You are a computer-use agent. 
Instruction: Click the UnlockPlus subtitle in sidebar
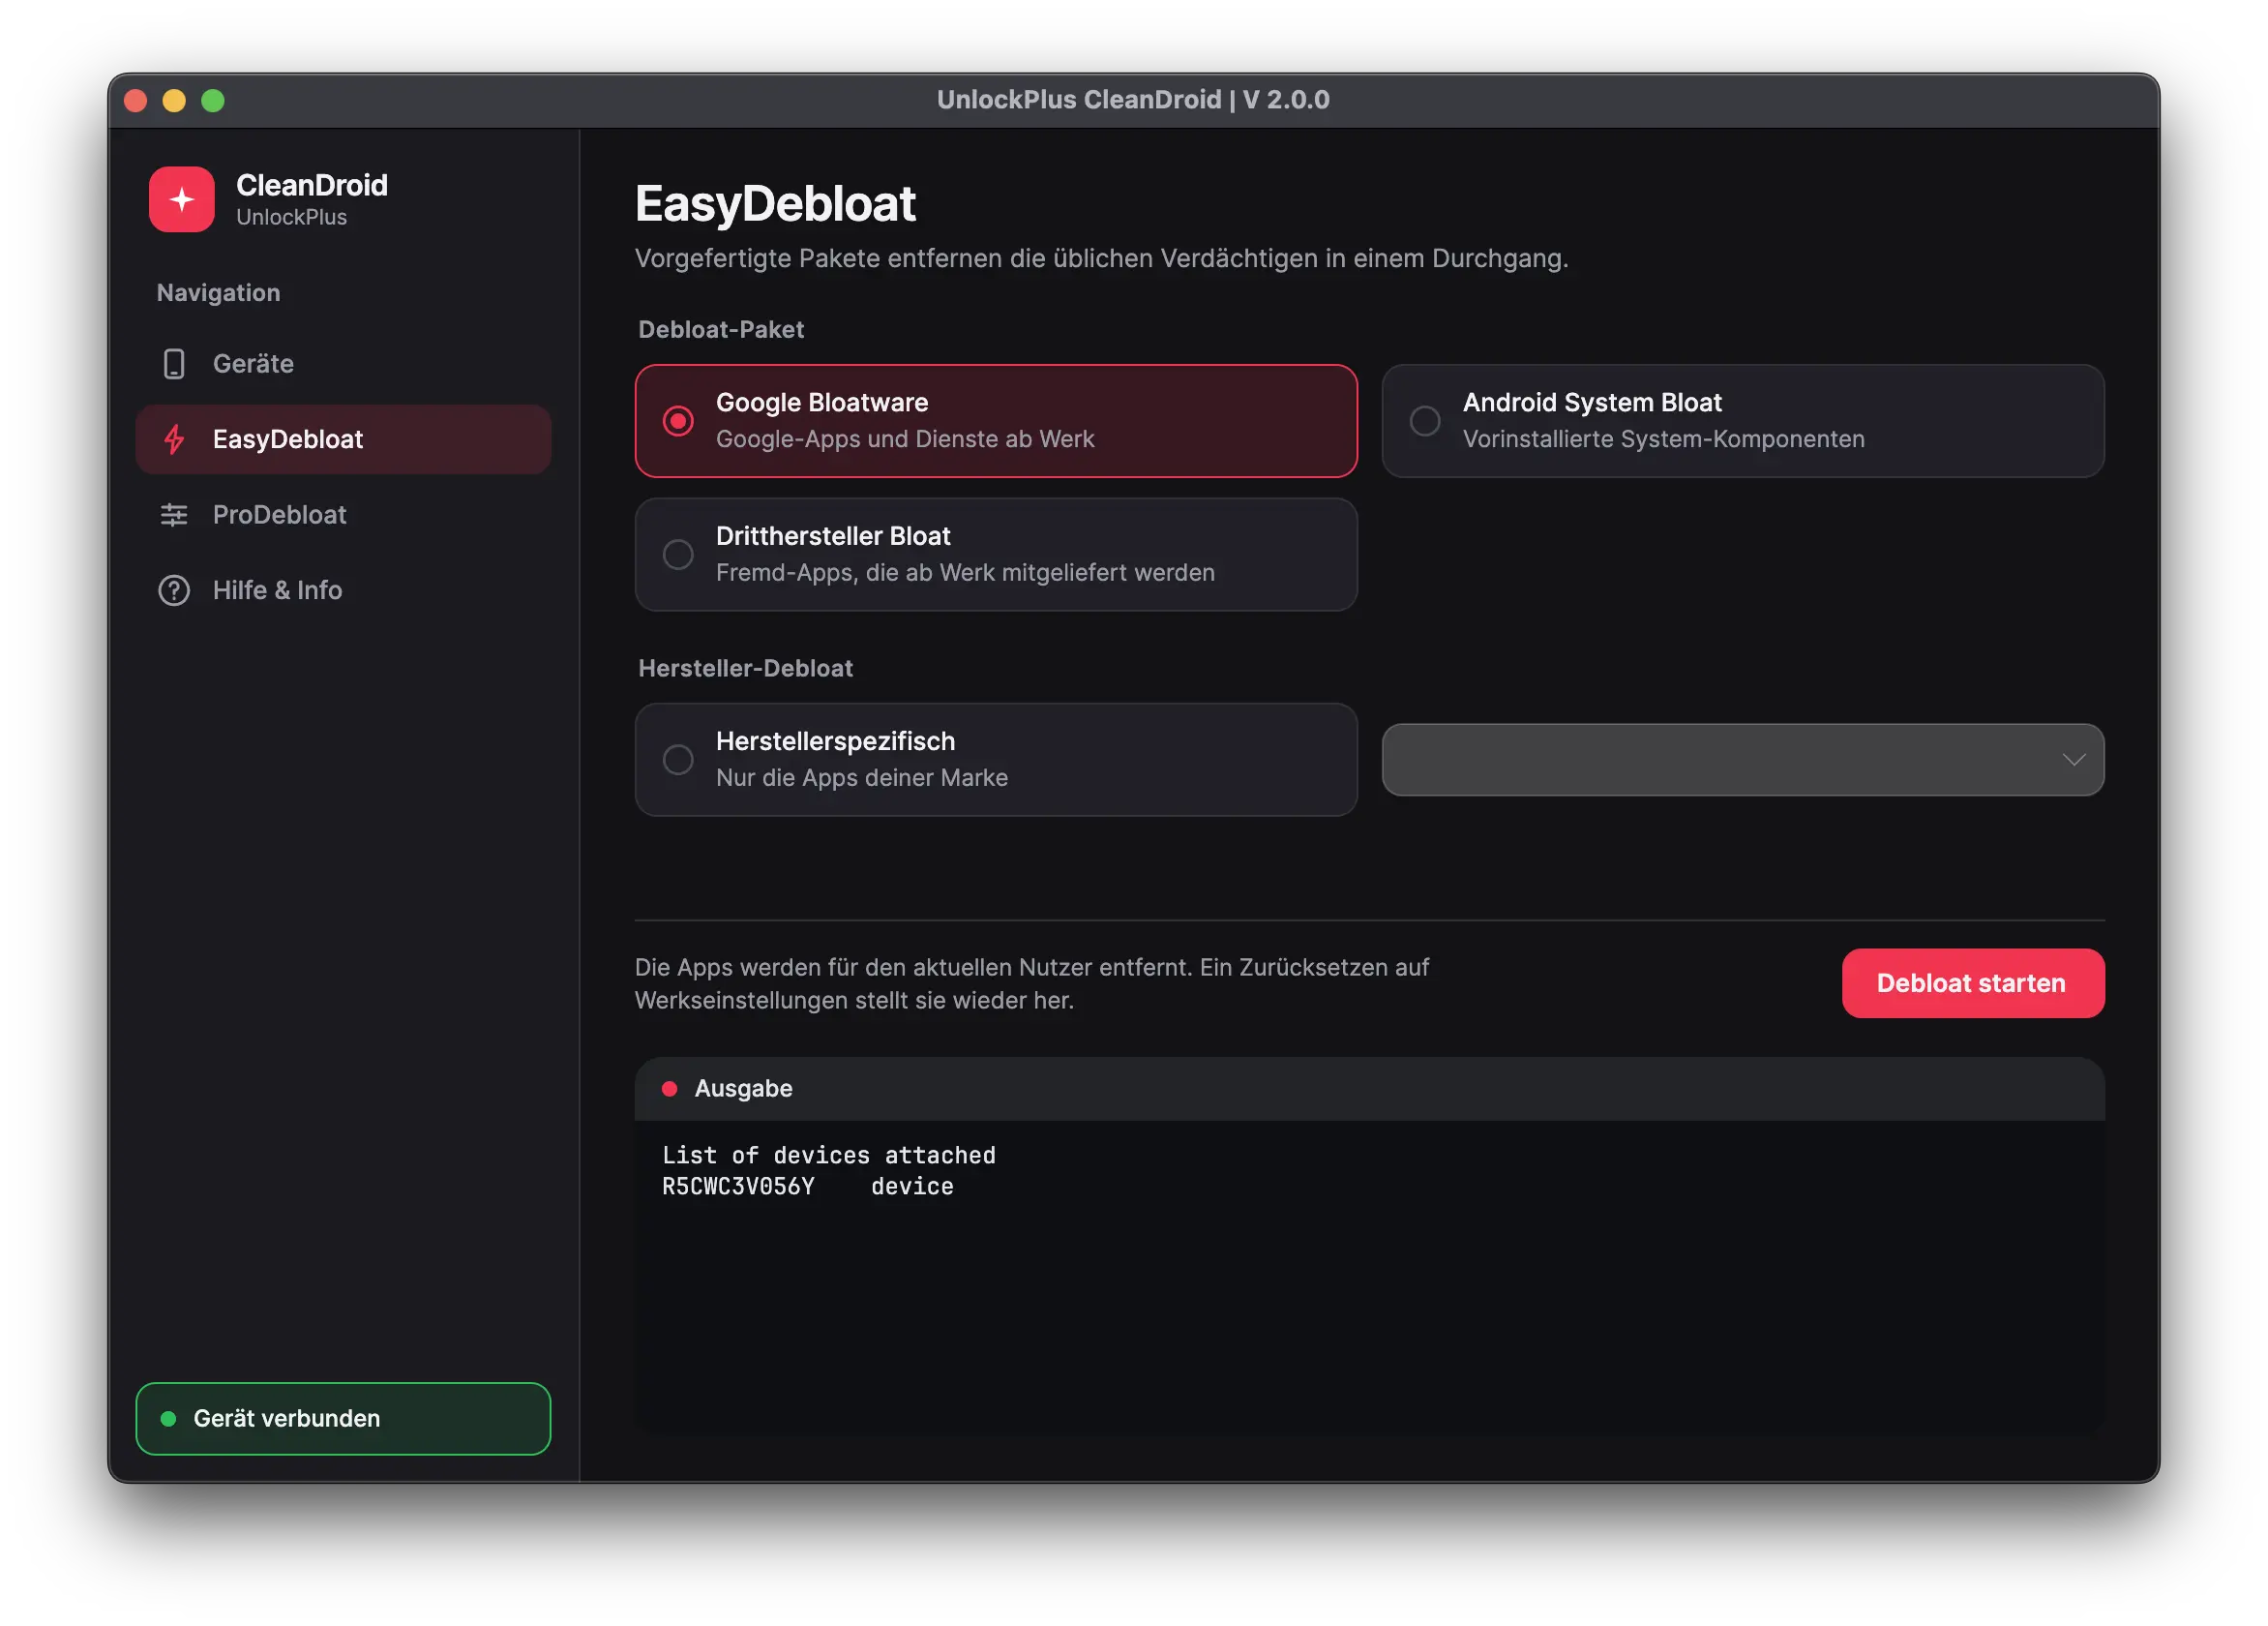[291, 217]
